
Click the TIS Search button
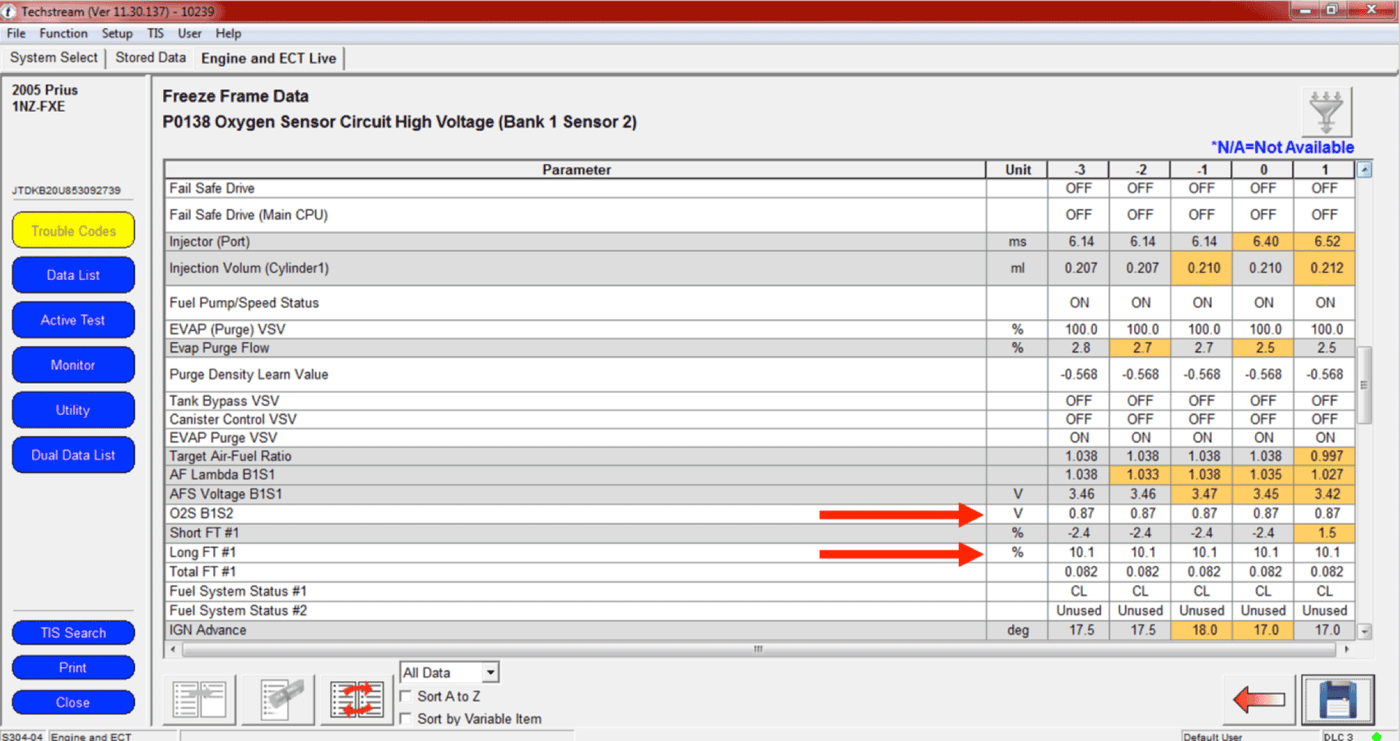point(73,633)
